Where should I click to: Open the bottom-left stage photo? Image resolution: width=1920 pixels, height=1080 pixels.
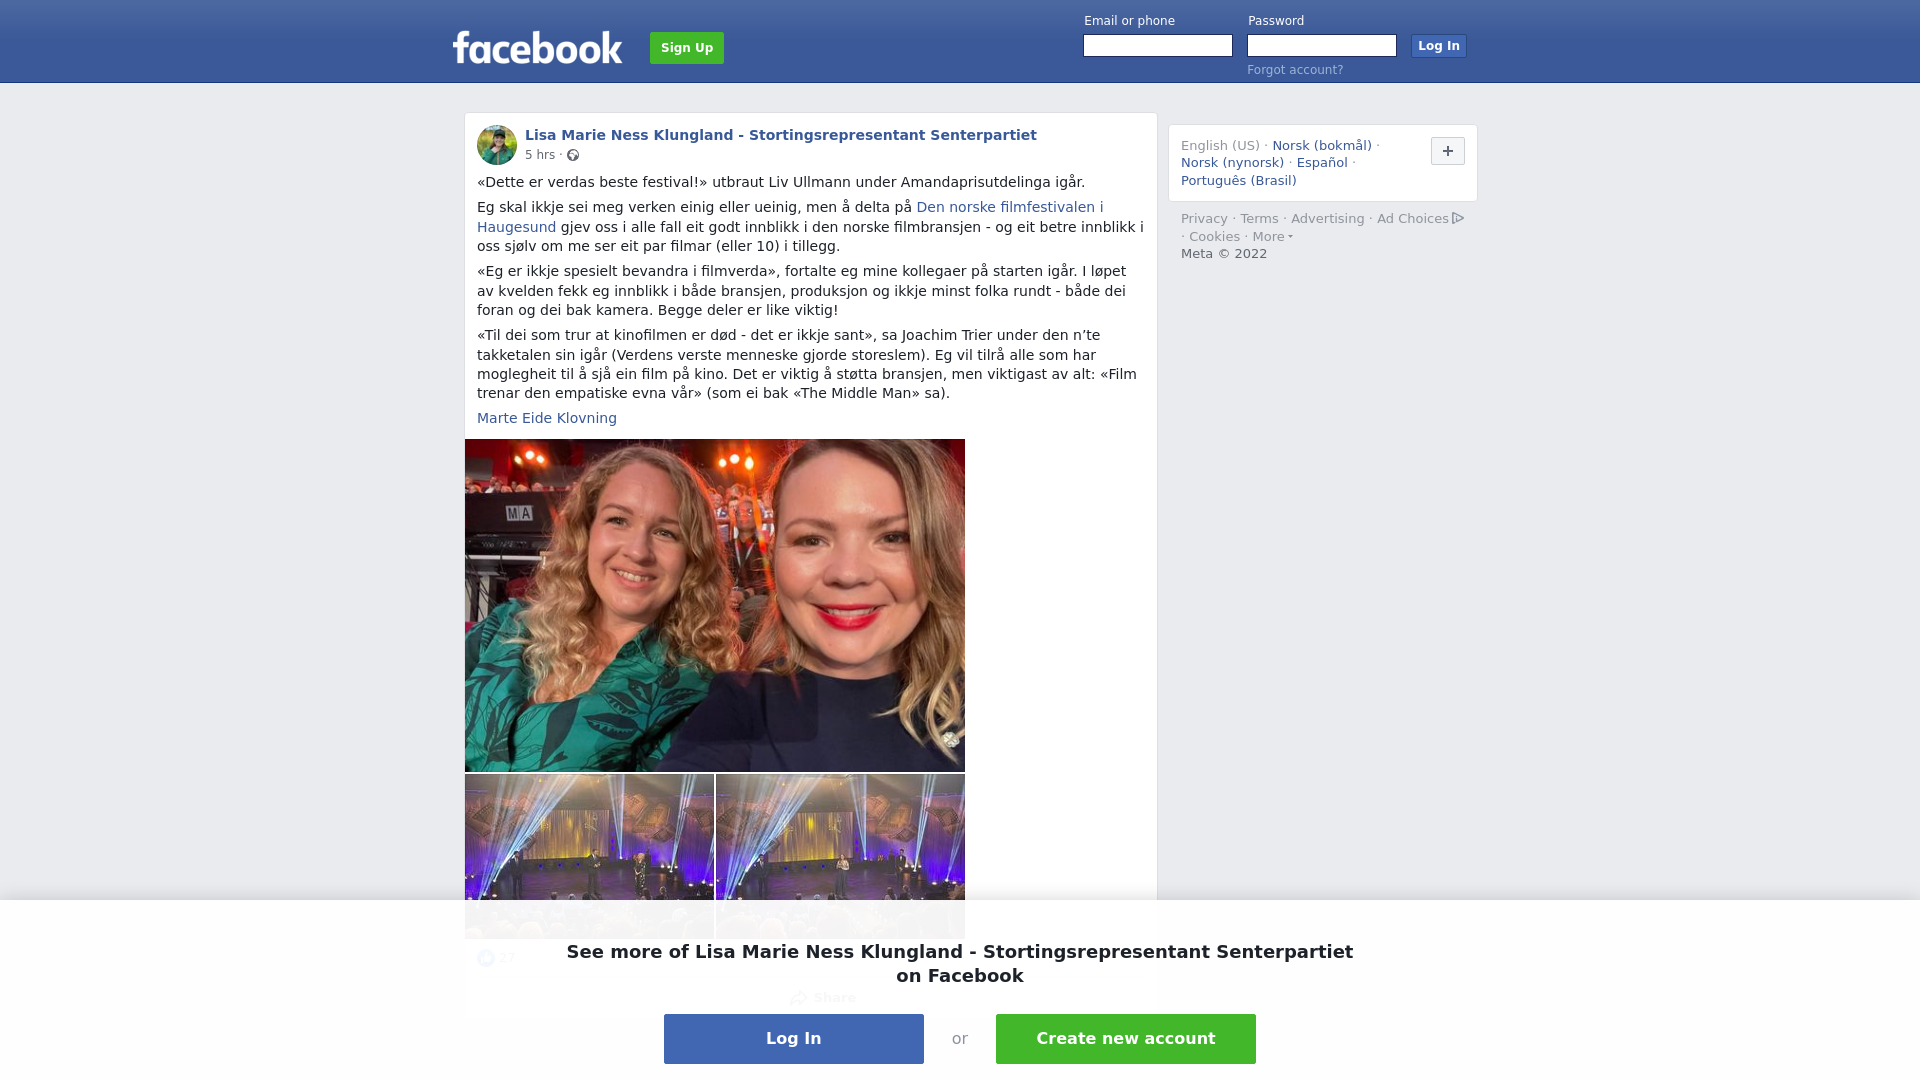pyautogui.click(x=589, y=856)
